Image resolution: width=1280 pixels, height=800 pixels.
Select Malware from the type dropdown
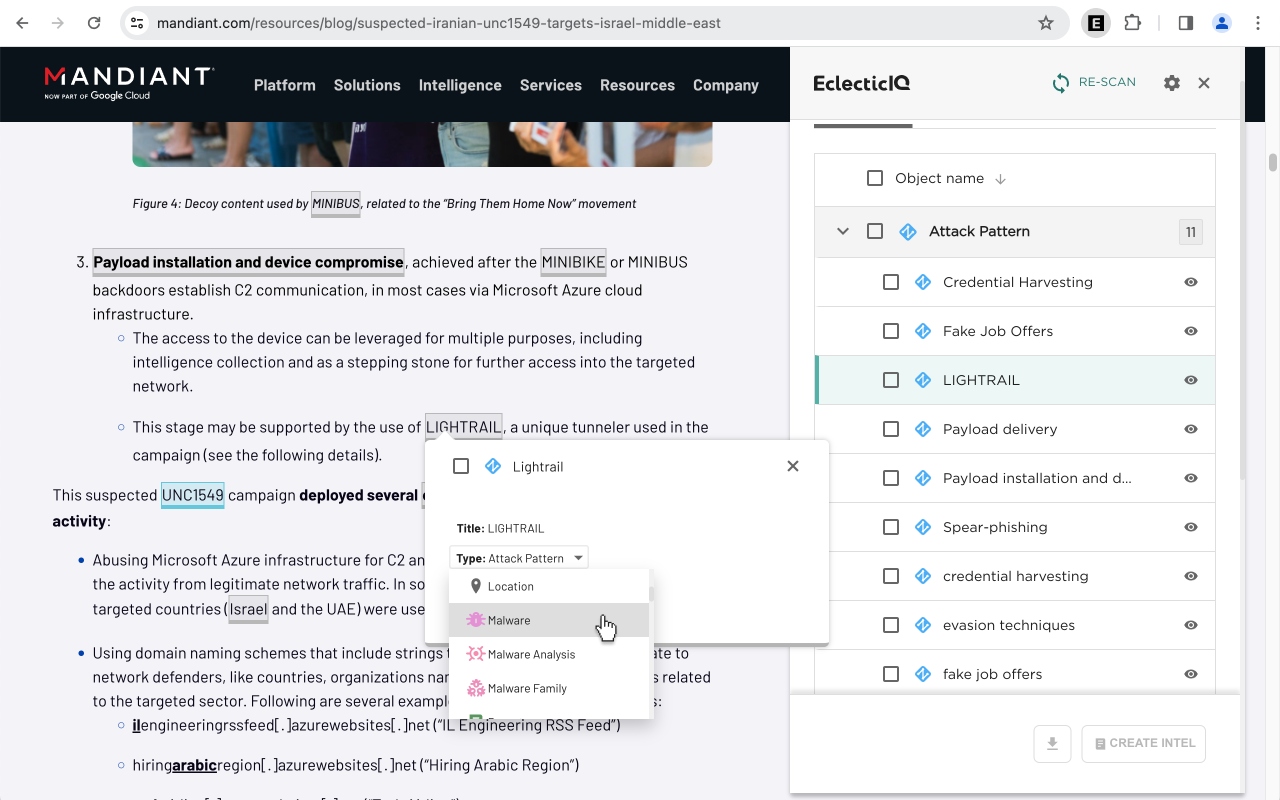pyautogui.click(x=549, y=620)
